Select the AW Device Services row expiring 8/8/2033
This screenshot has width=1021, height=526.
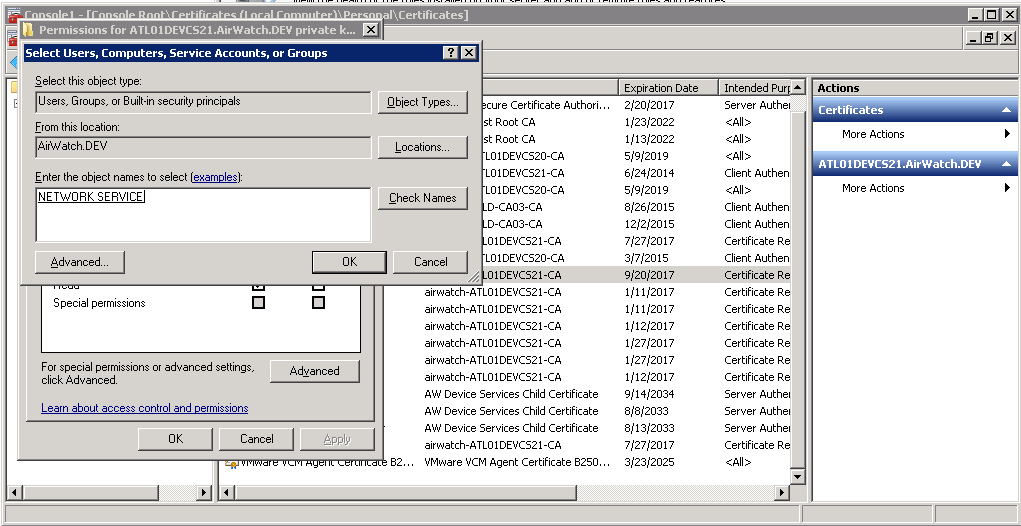click(587, 411)
